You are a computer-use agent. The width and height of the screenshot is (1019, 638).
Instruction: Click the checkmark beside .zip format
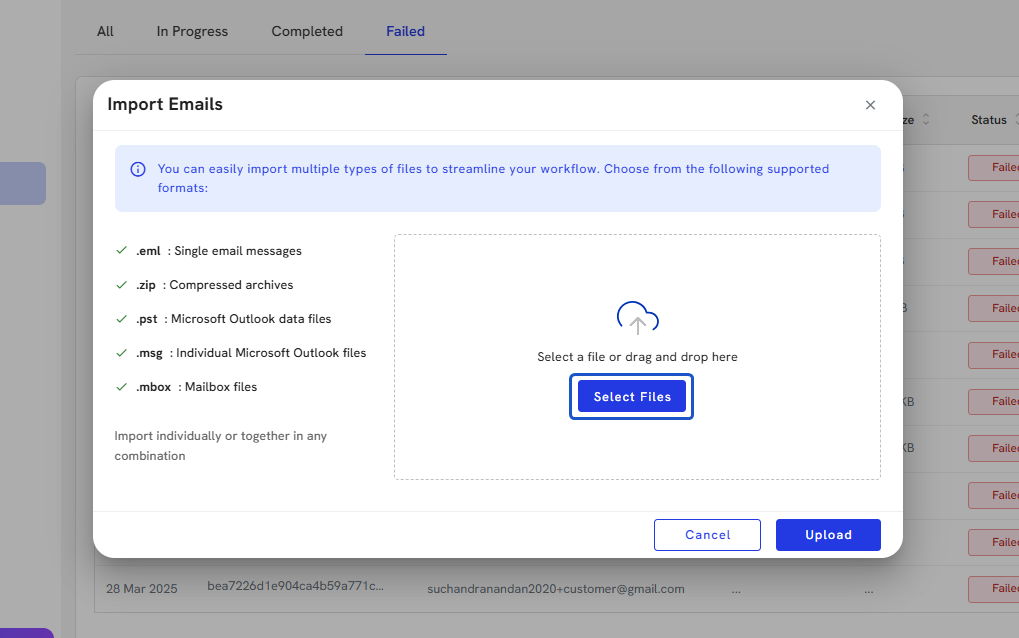(x=121, y=285)
